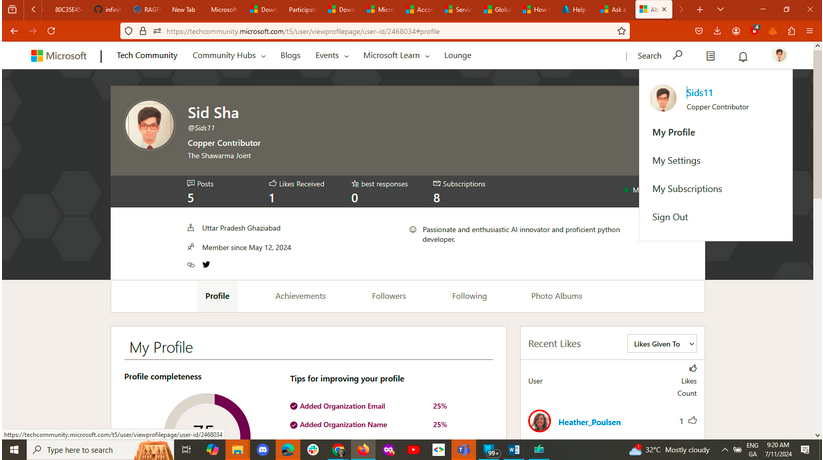Click the Windows Start button
Image resolution: width=823 pixels, height=460 pixels.
(x=14, y=450)
